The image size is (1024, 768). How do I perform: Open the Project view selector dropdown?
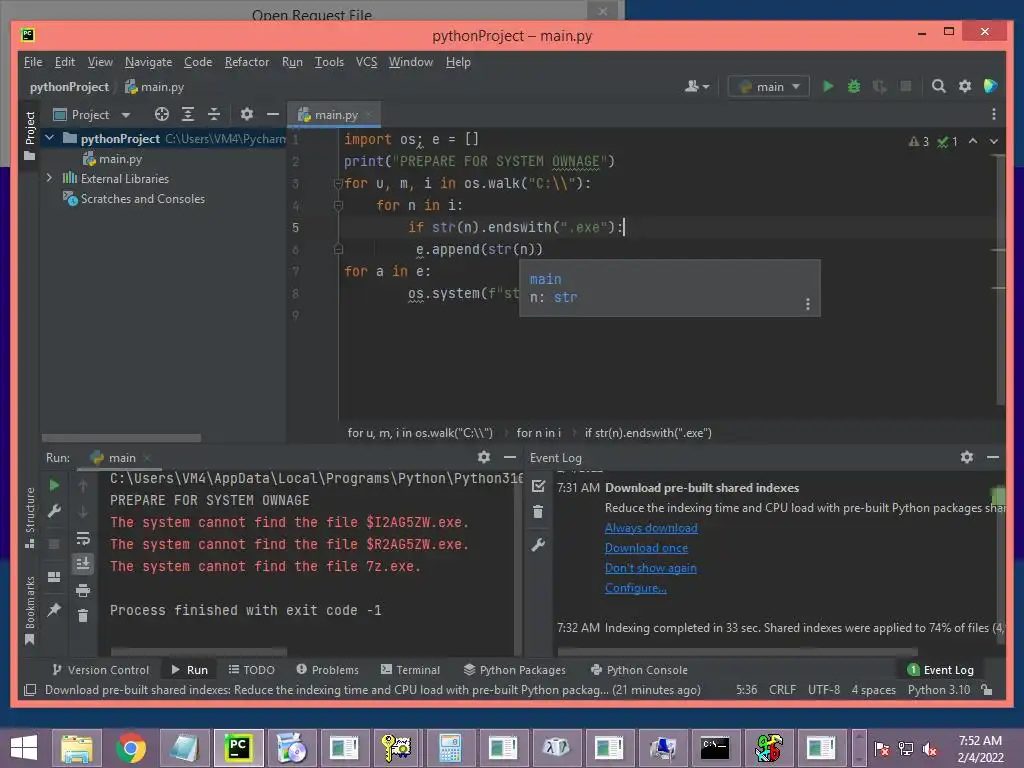[x=92, y=115]
